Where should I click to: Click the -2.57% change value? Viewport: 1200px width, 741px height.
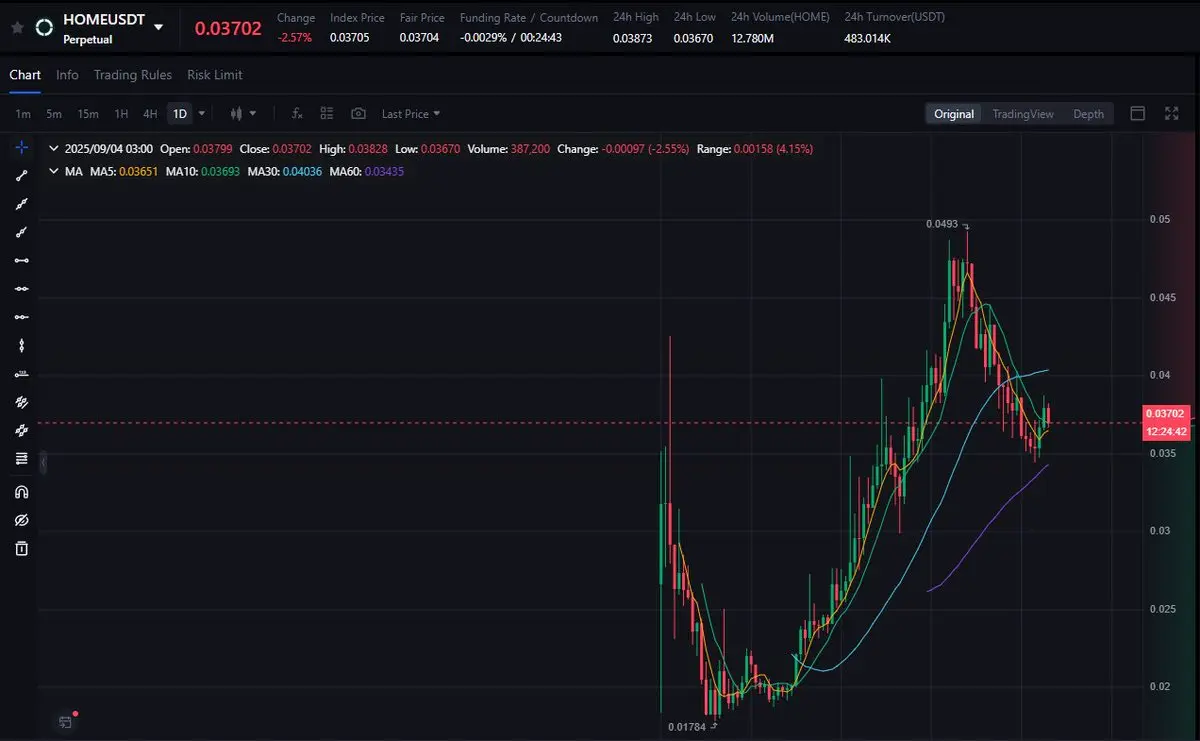click(x=294, y=38)
